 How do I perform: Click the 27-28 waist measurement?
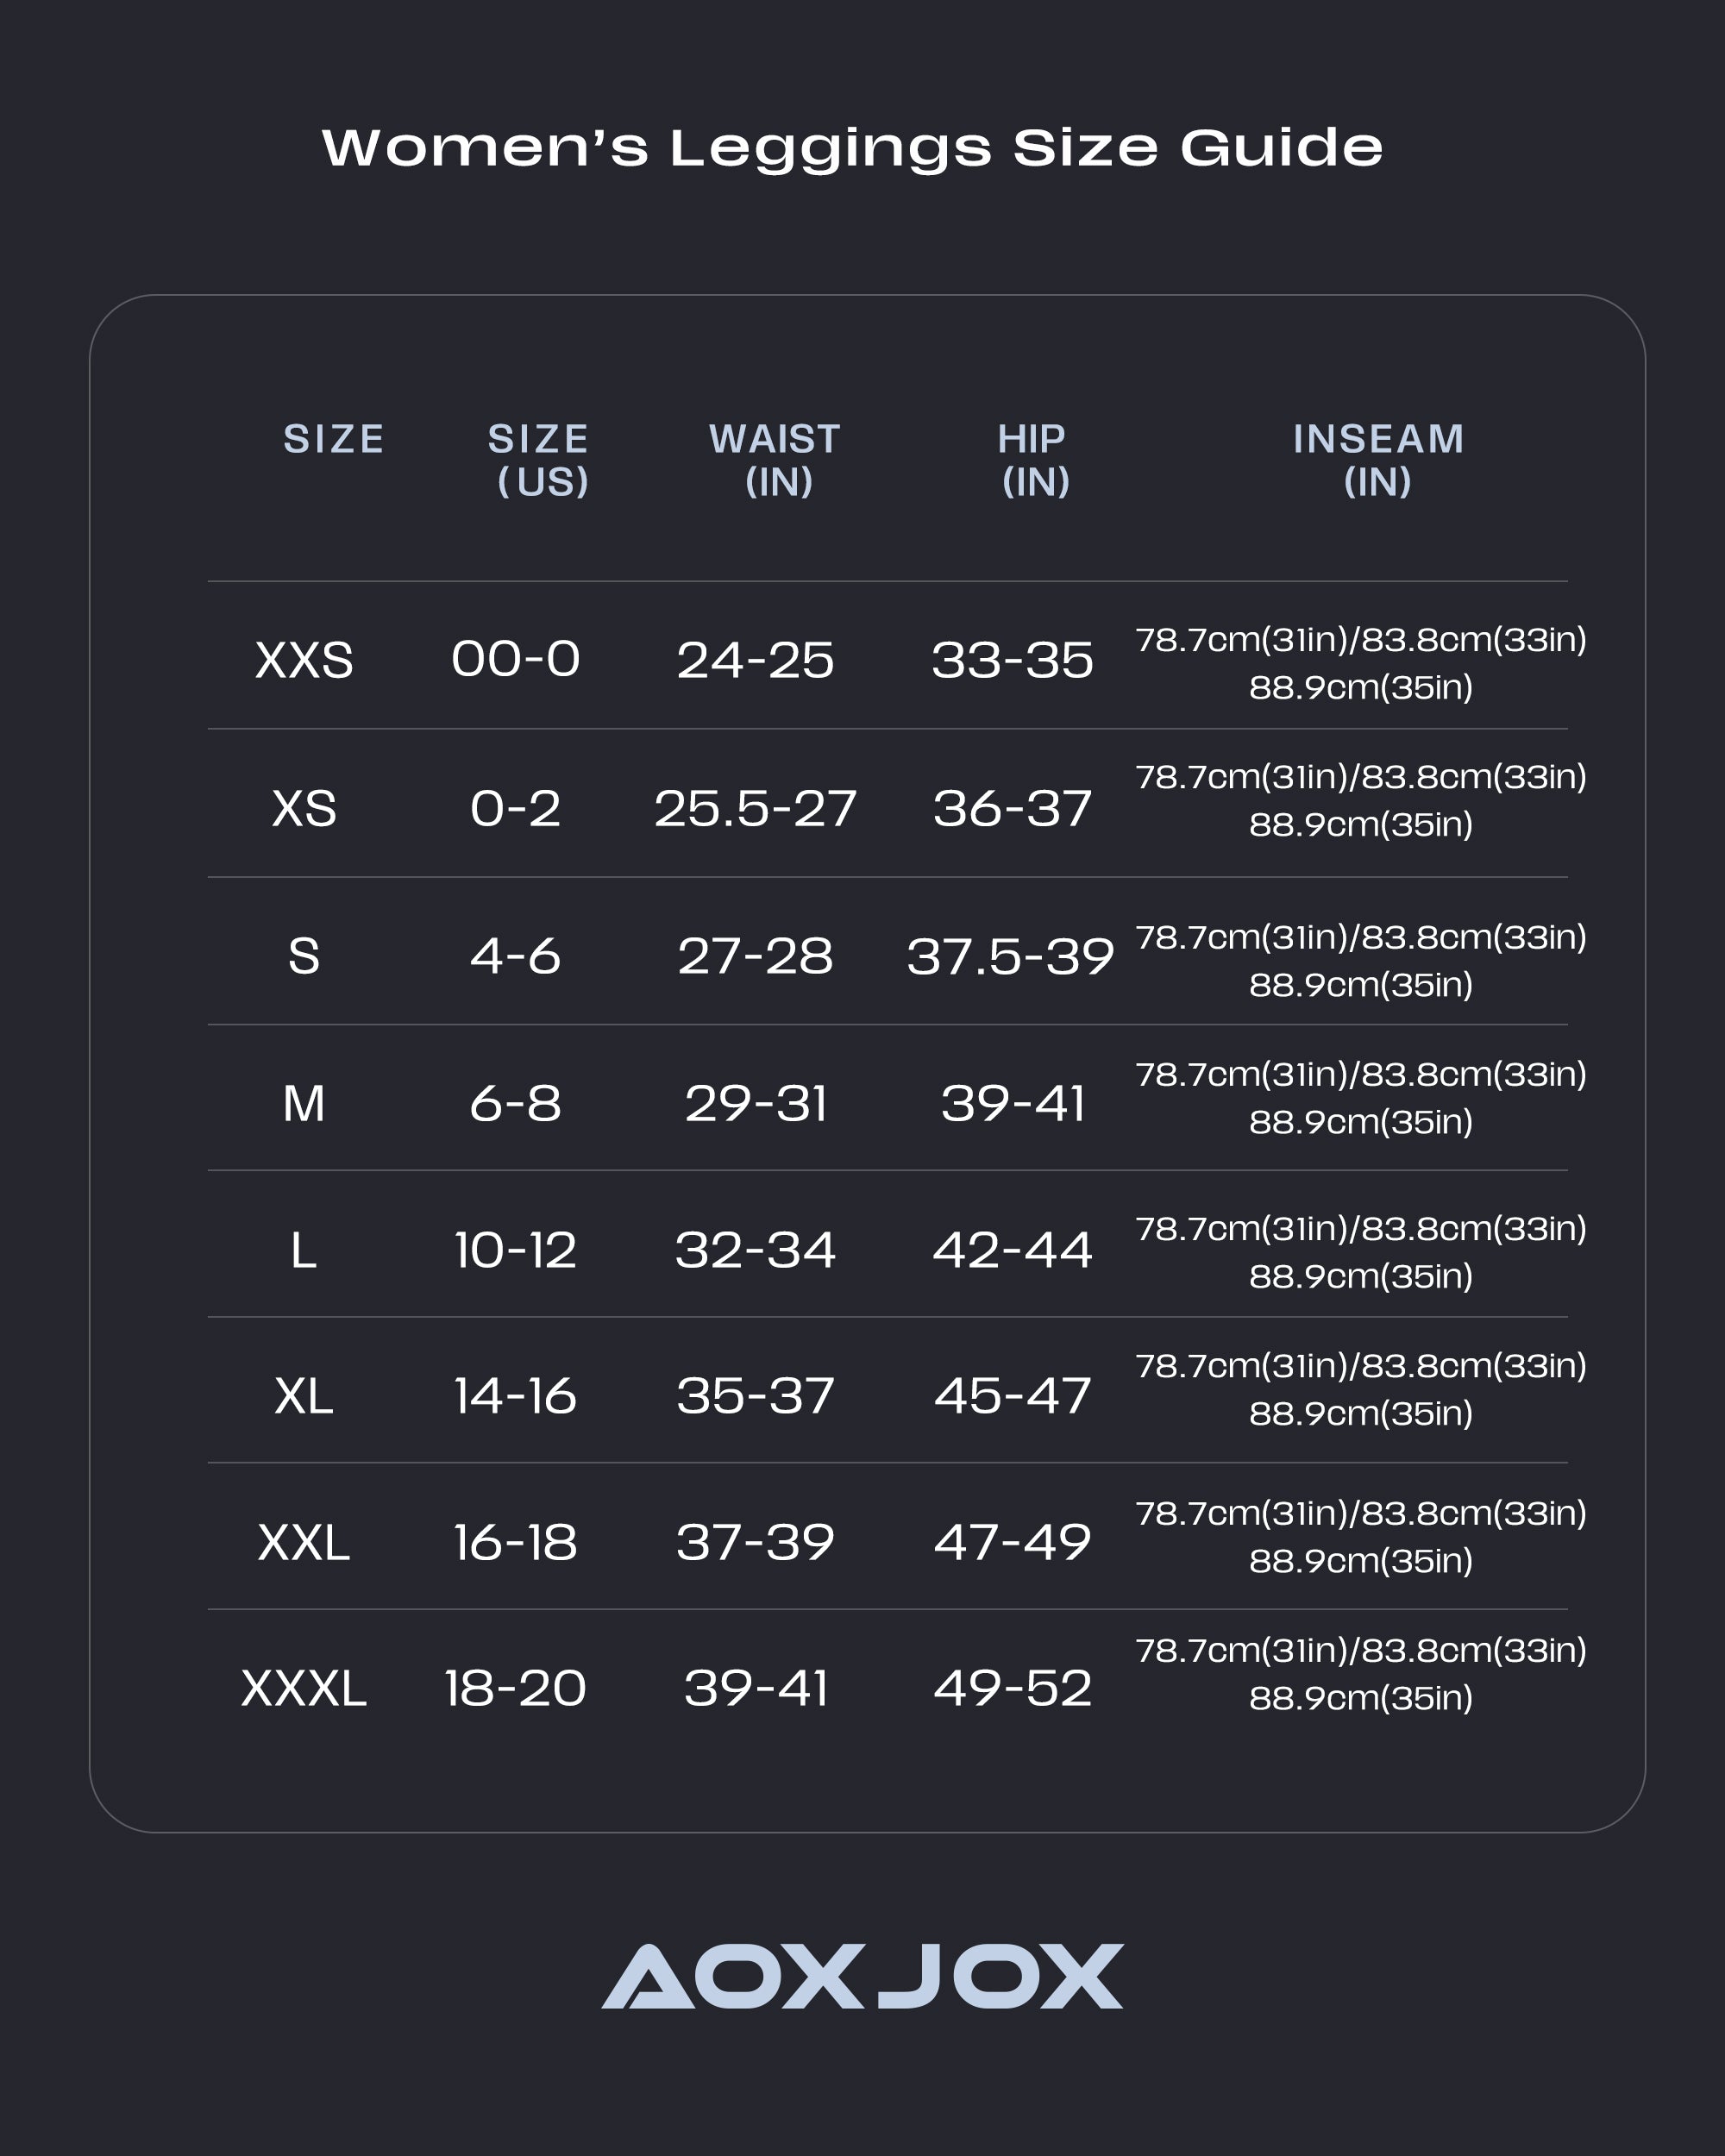[x=755, y=956]
